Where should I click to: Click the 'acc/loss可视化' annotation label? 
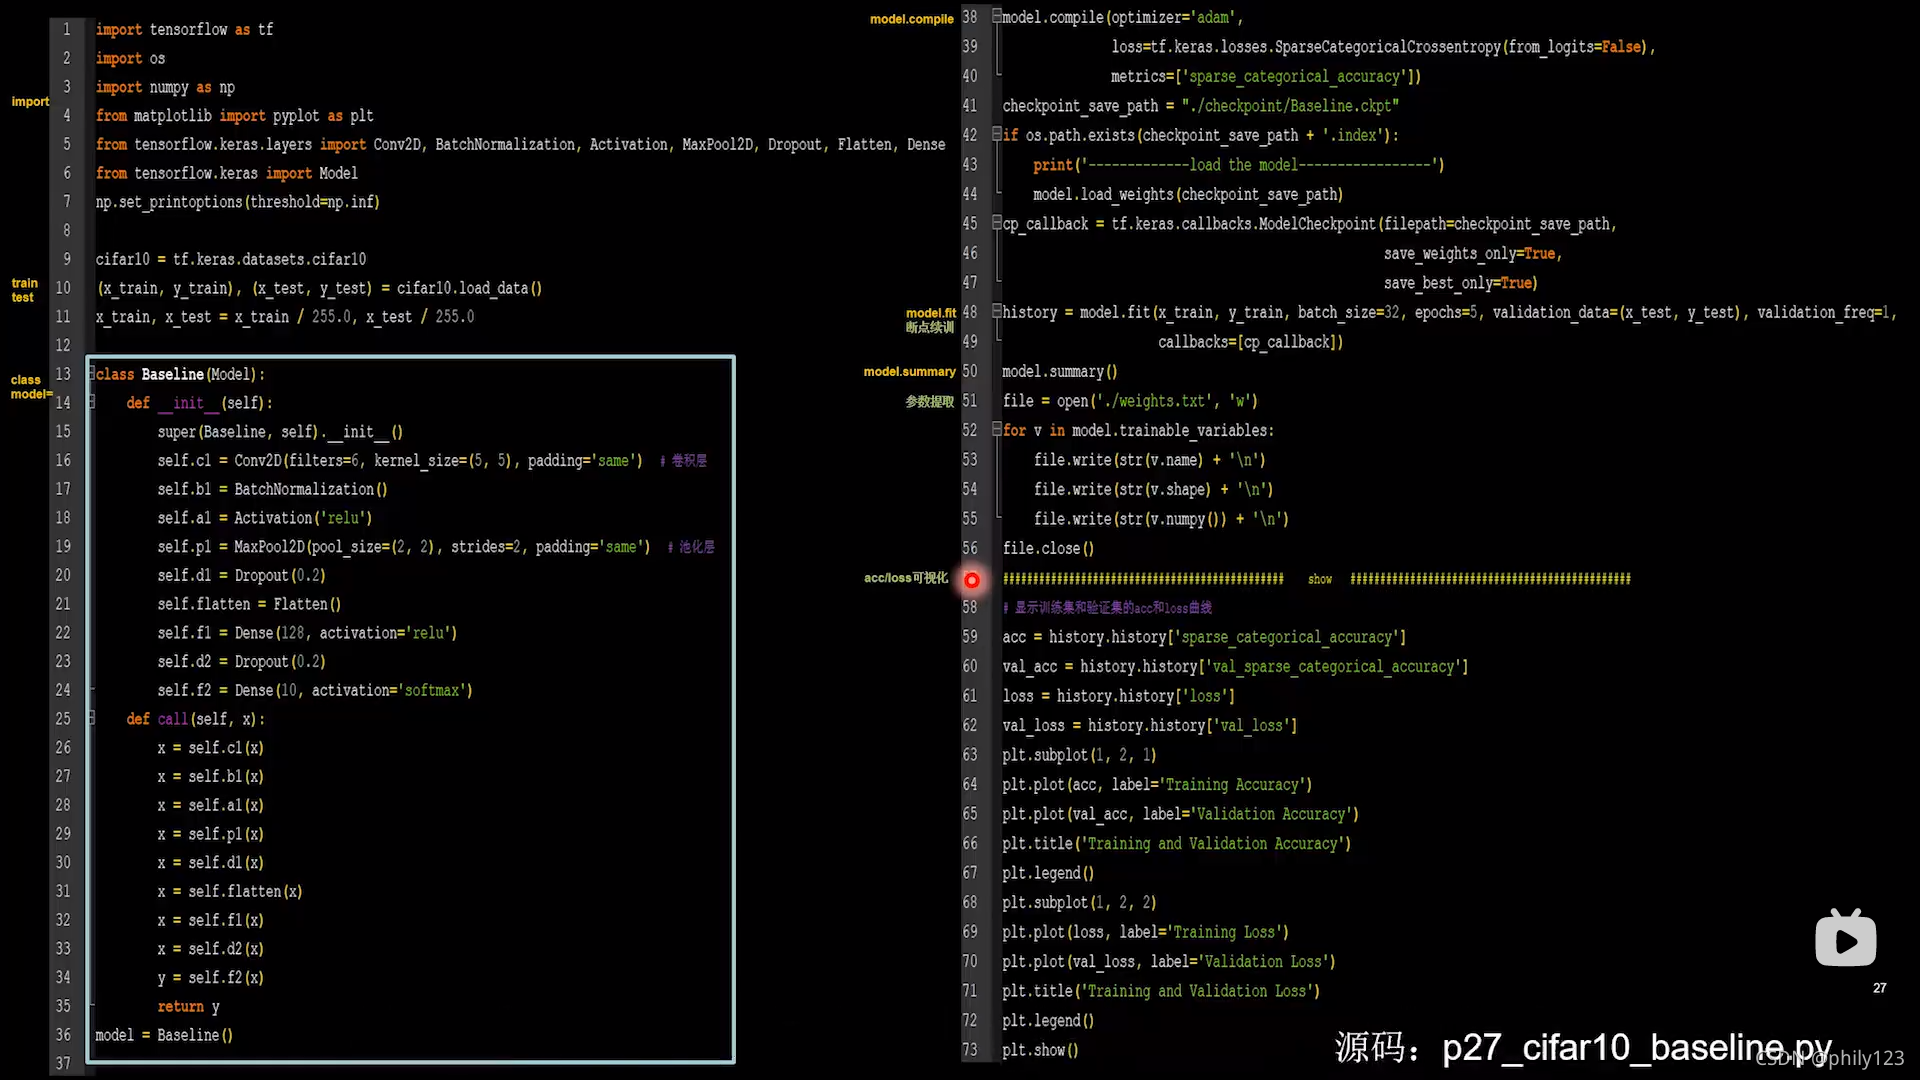click(905, 578)
